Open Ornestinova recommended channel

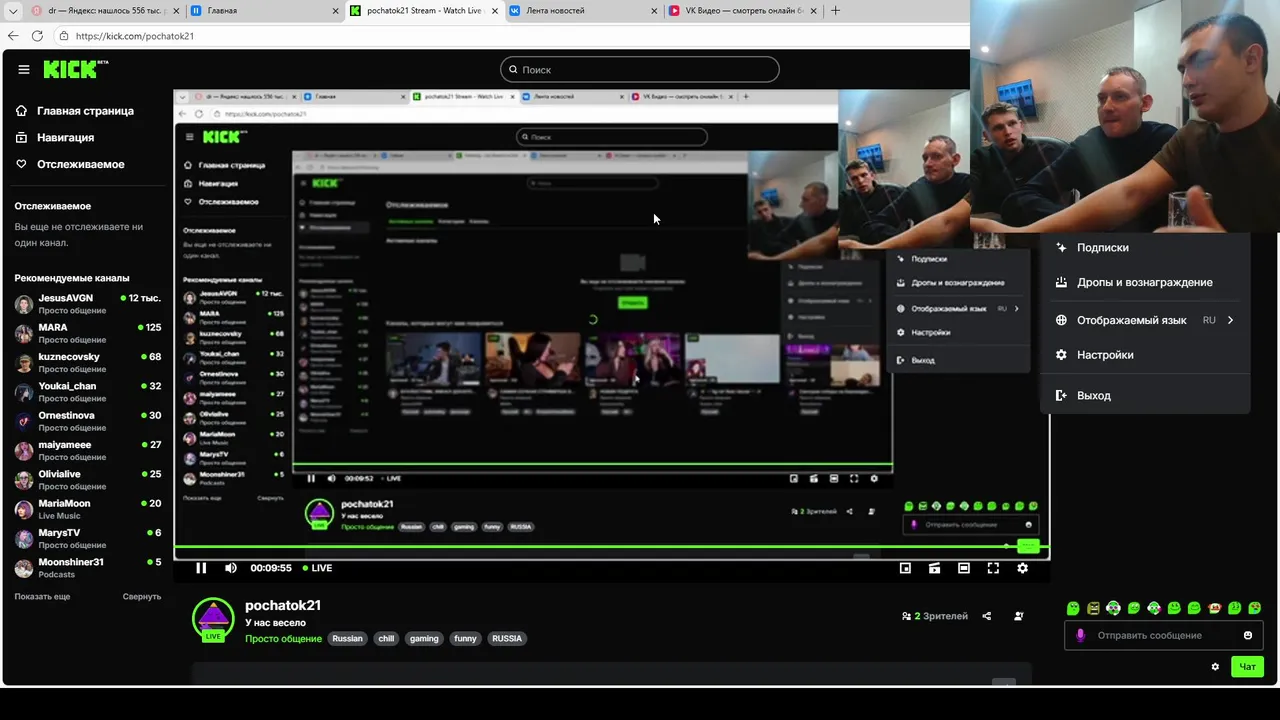[87, 421]
